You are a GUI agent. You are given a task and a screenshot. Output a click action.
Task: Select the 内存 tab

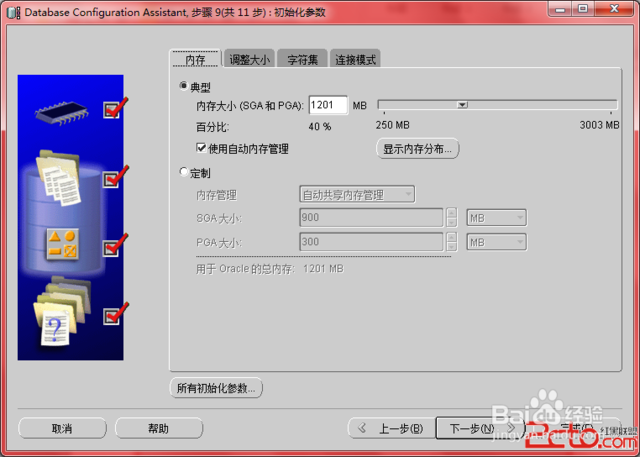click(195, 59)
